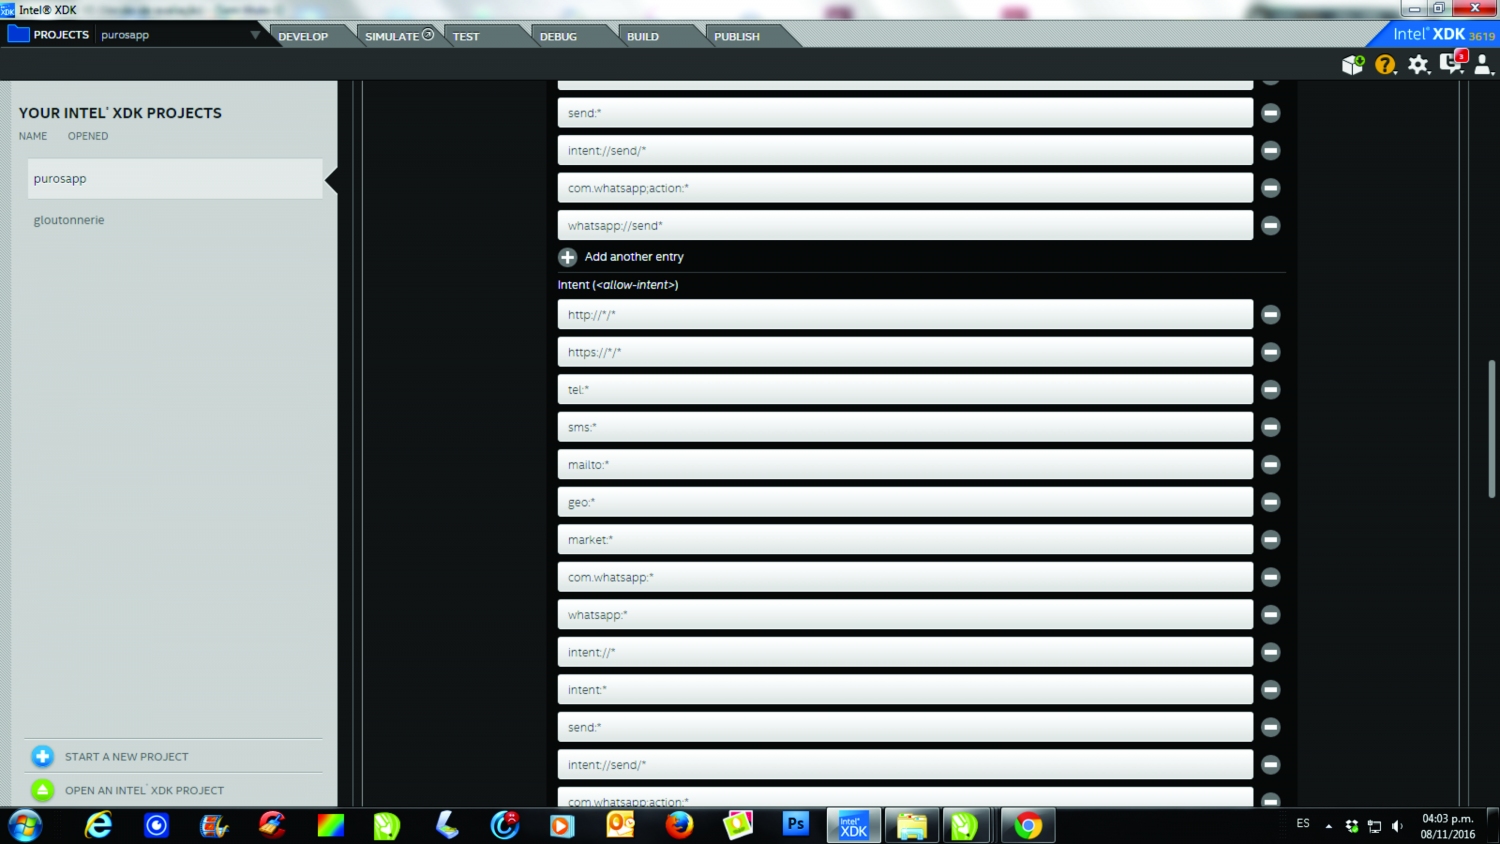This screenshot has height=844, width=1500.
Task: Edit the market:* intent field
Action: tap(905, 539)
